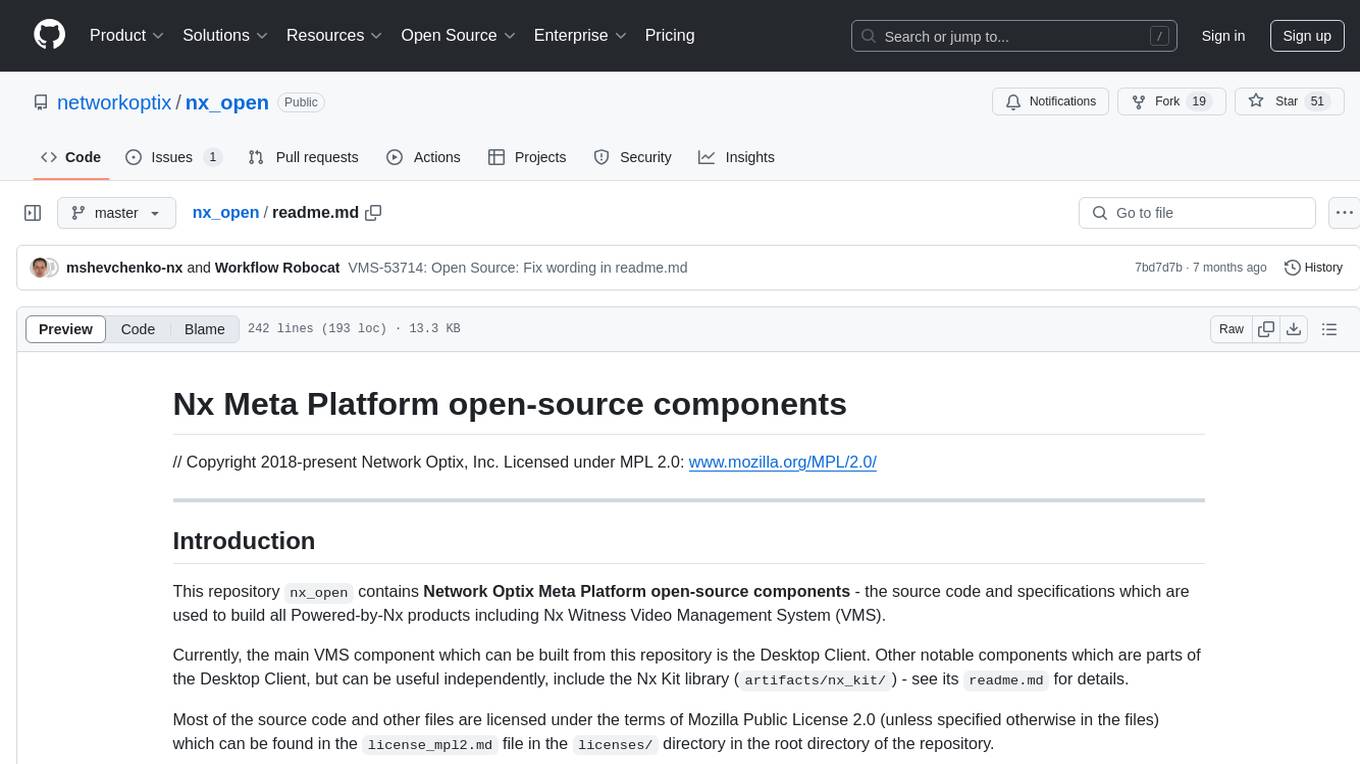This screenshot has height=764, width=1360.
Task: Expand the Enterprise menu
Action: tap(580, 35)
